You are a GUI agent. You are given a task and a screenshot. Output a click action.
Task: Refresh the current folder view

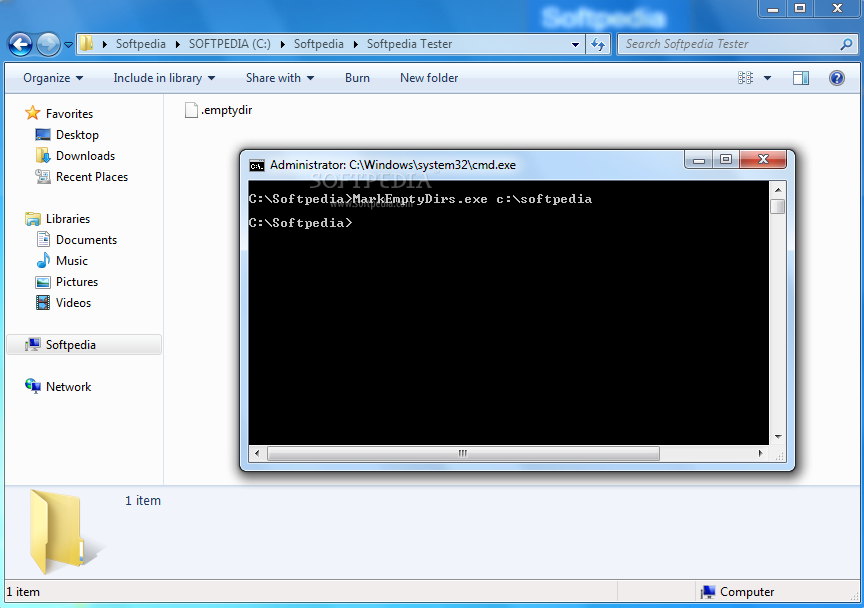coord(598,44)
